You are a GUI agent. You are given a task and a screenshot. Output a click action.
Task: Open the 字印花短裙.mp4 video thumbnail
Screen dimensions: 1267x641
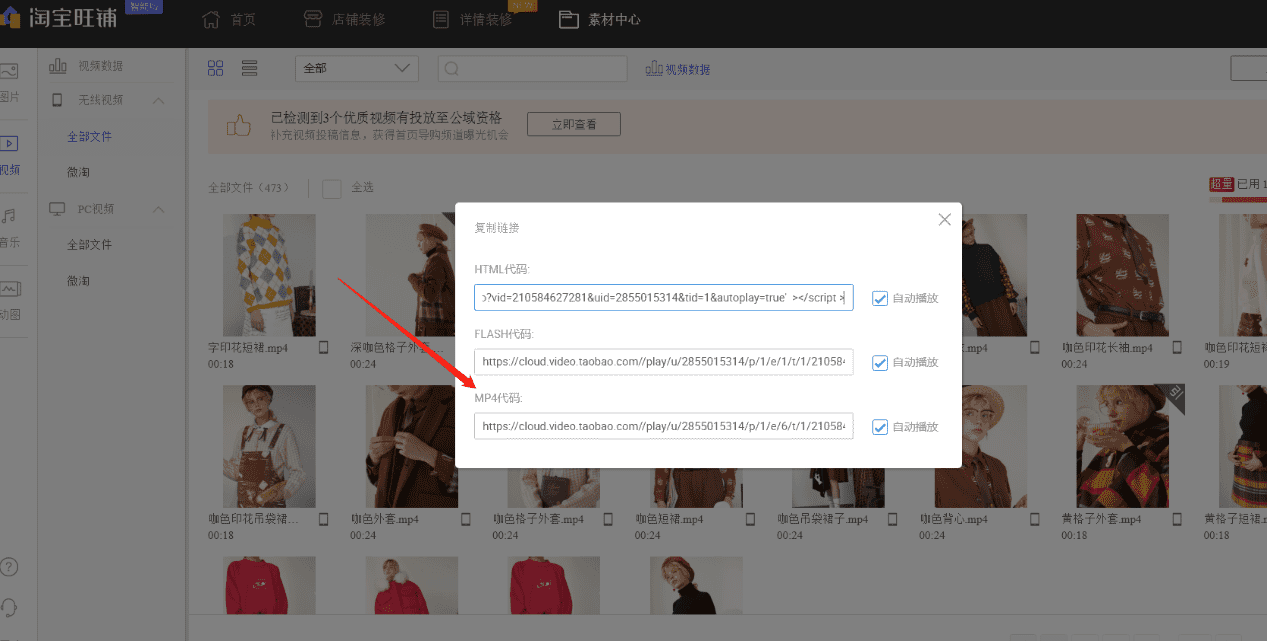tap(268, 274)
